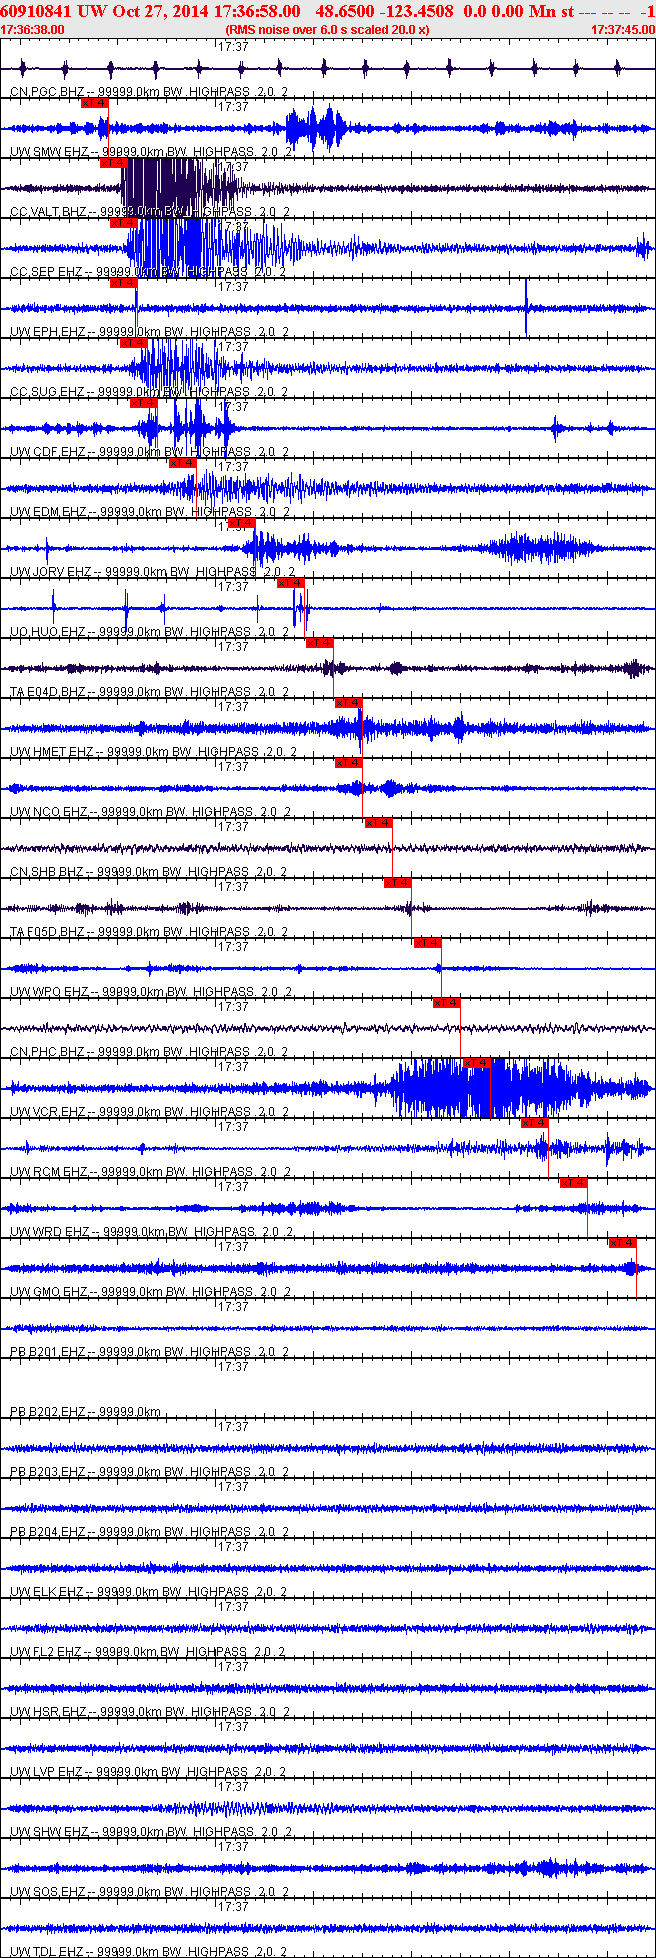Click the UW.HSR.EHZ station label
Screen dimensions: 656x1958
[x=48, y=1712]
